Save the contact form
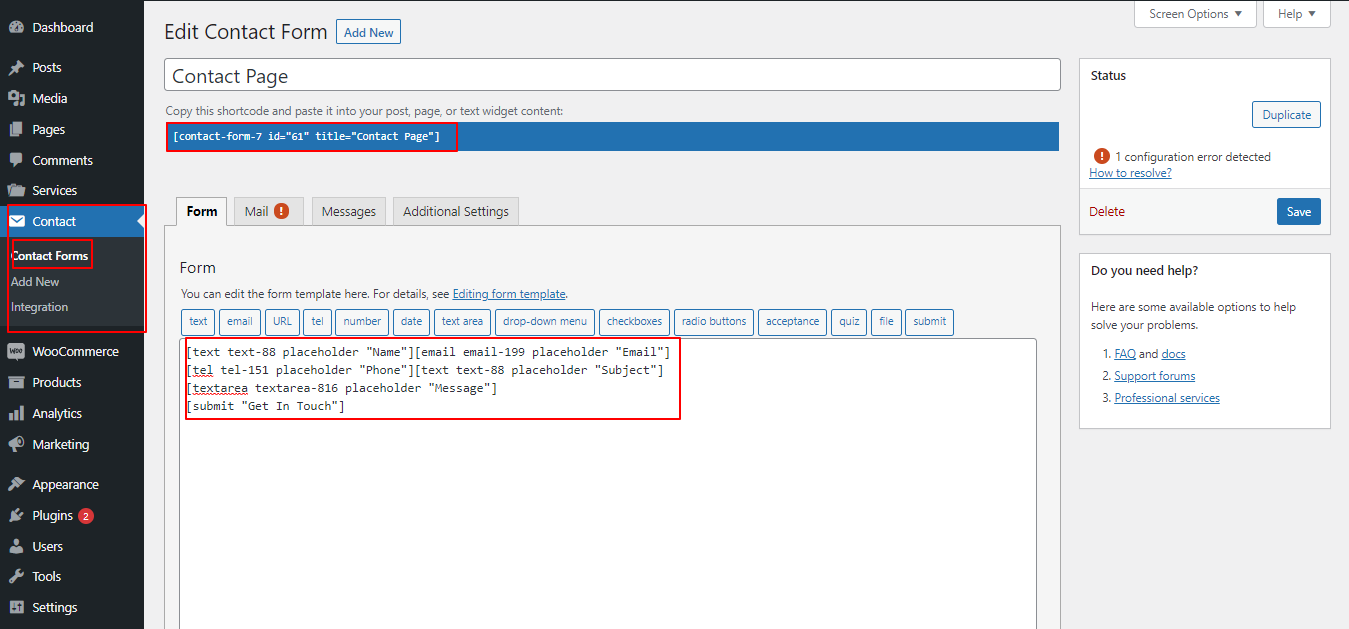The height and width of the screenshot is (629, 1349). [x=1298, y=212]
